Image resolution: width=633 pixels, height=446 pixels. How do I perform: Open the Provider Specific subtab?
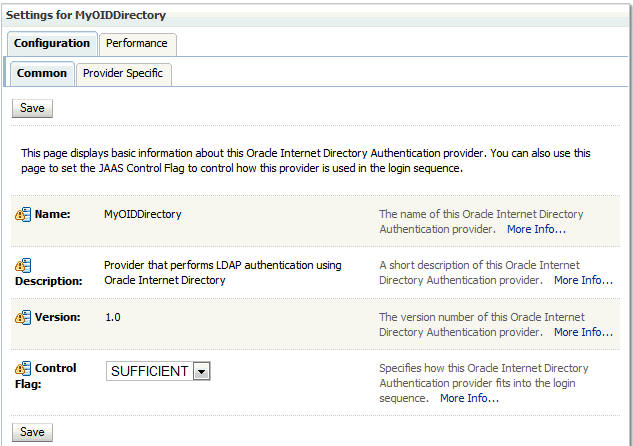(123, 74)
